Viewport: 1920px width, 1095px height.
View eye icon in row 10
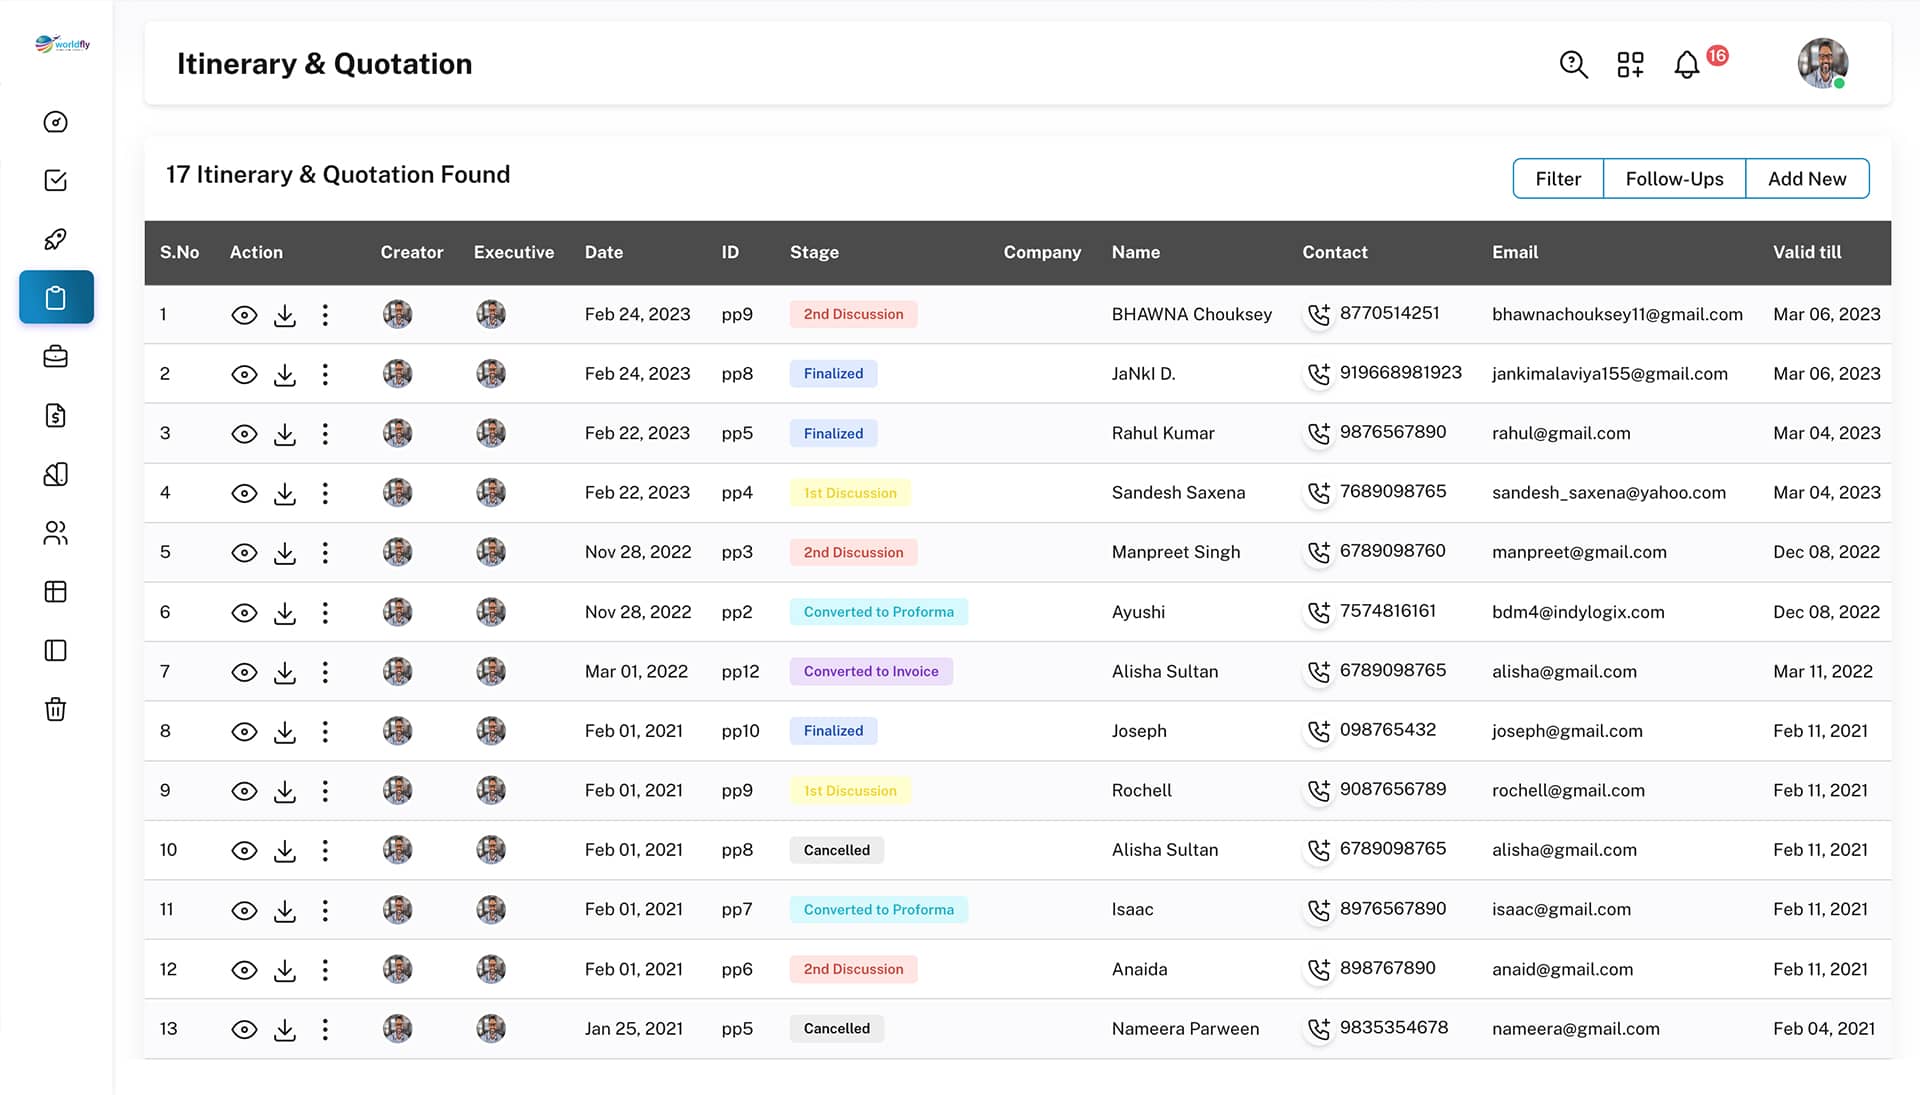click(x=244, y=851)
